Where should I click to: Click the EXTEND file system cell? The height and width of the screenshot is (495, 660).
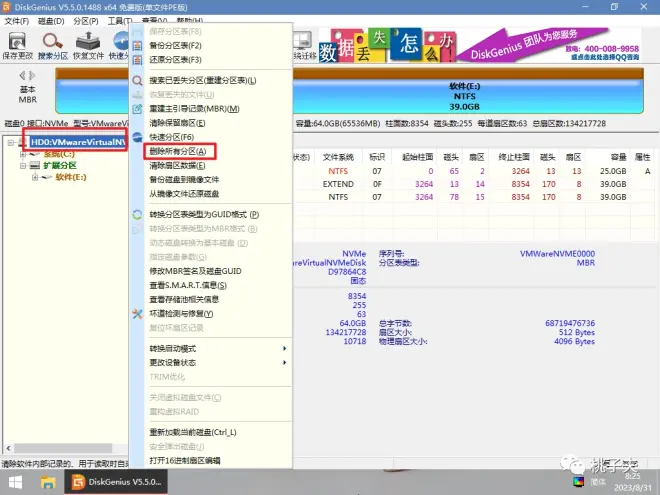(338, 184)
